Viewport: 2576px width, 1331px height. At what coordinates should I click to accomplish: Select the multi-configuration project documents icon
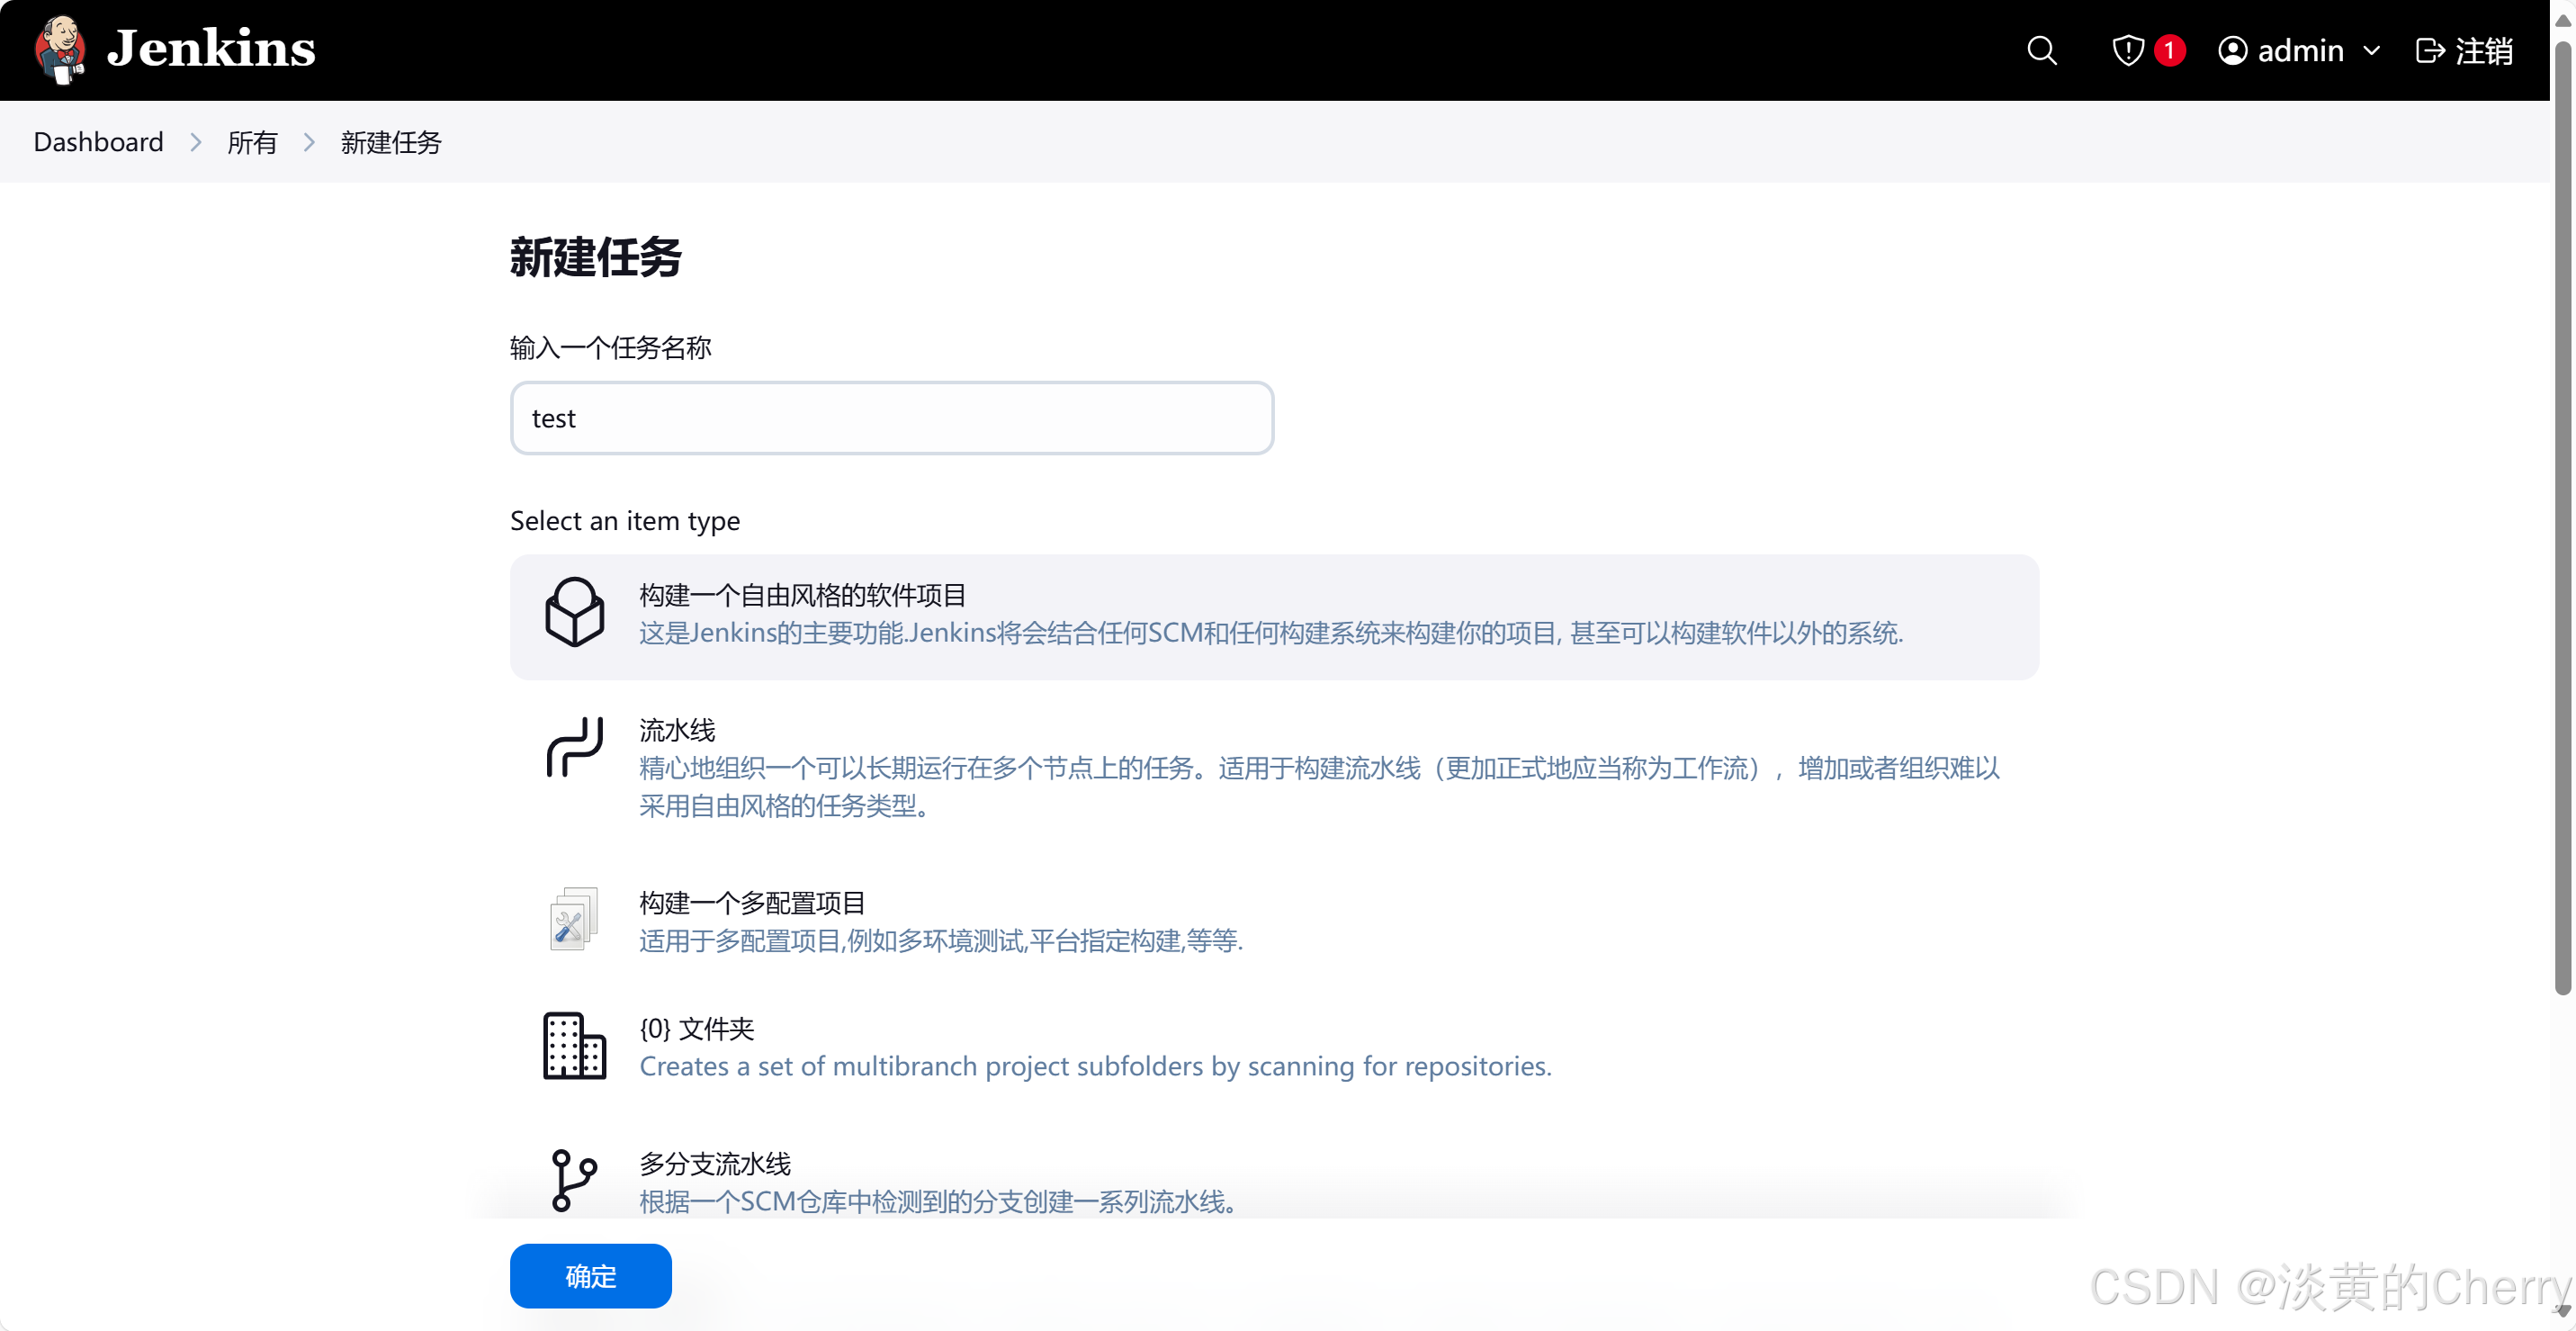point(574,919)
